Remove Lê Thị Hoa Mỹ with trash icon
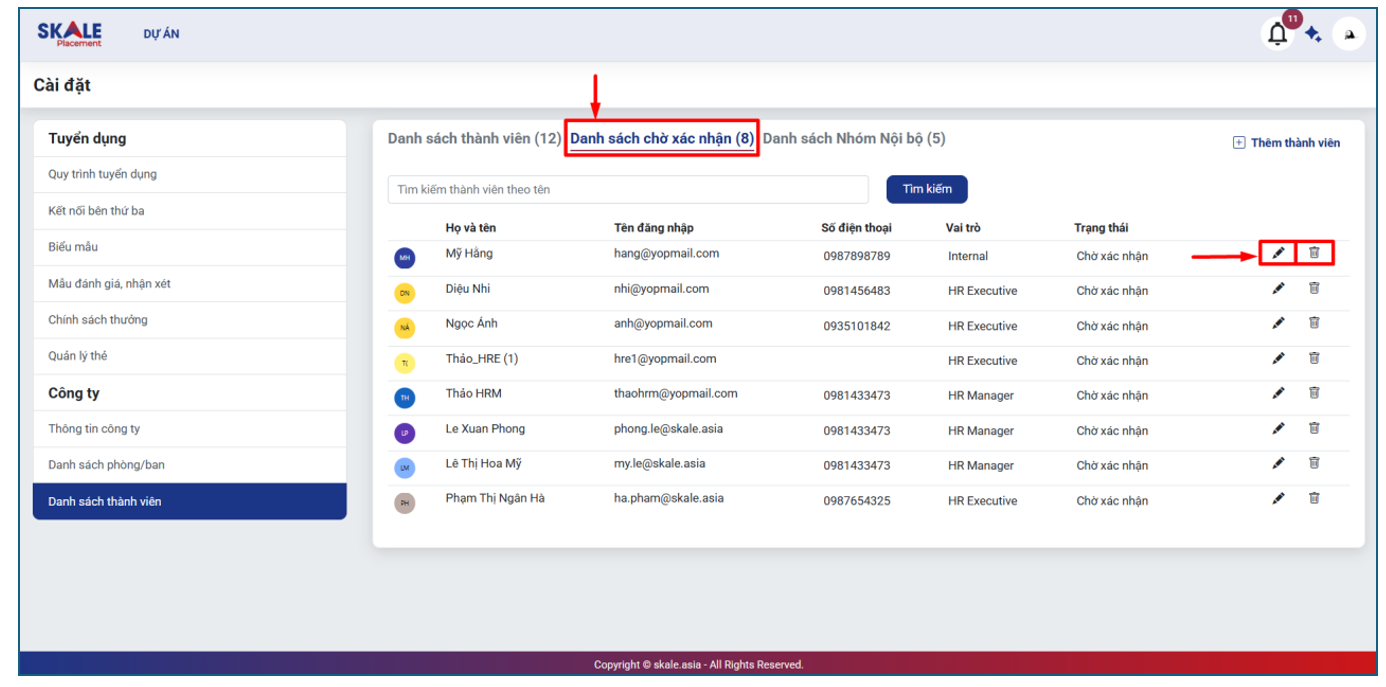Screen dimensions: 1386x687 pyautogui.click(x=1314, y=463)
